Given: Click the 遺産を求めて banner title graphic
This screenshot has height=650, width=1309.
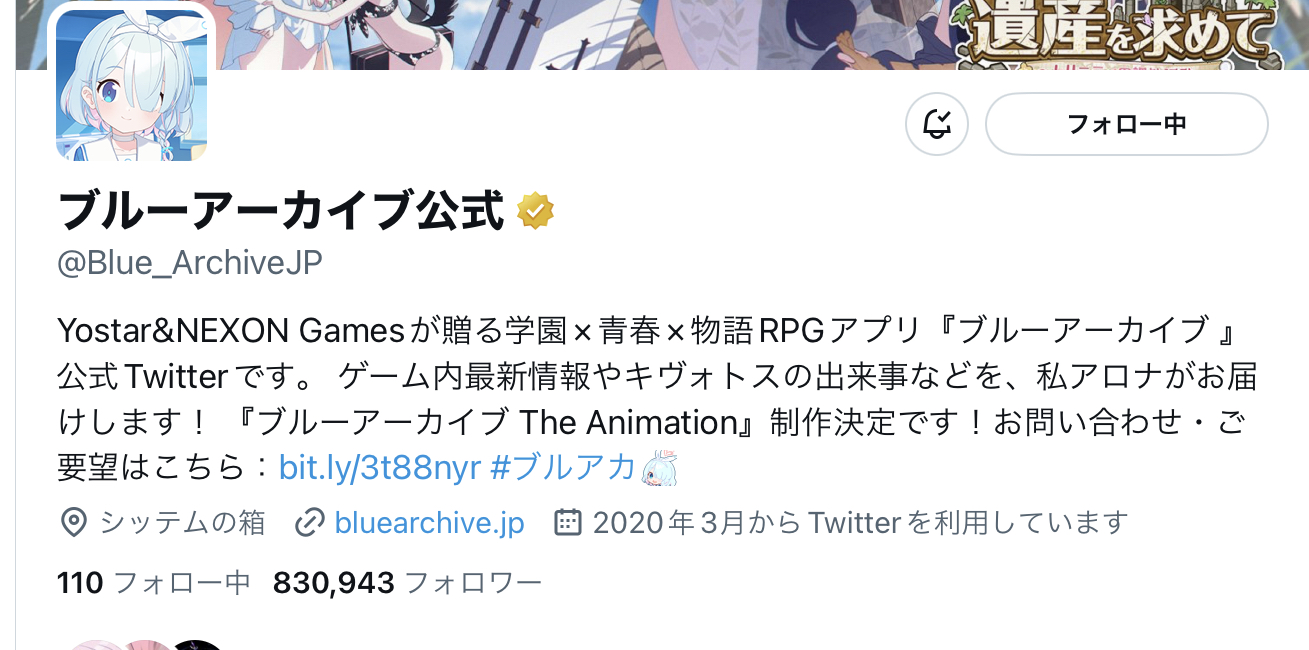Looking at the screenshot, I should 1119,35.
